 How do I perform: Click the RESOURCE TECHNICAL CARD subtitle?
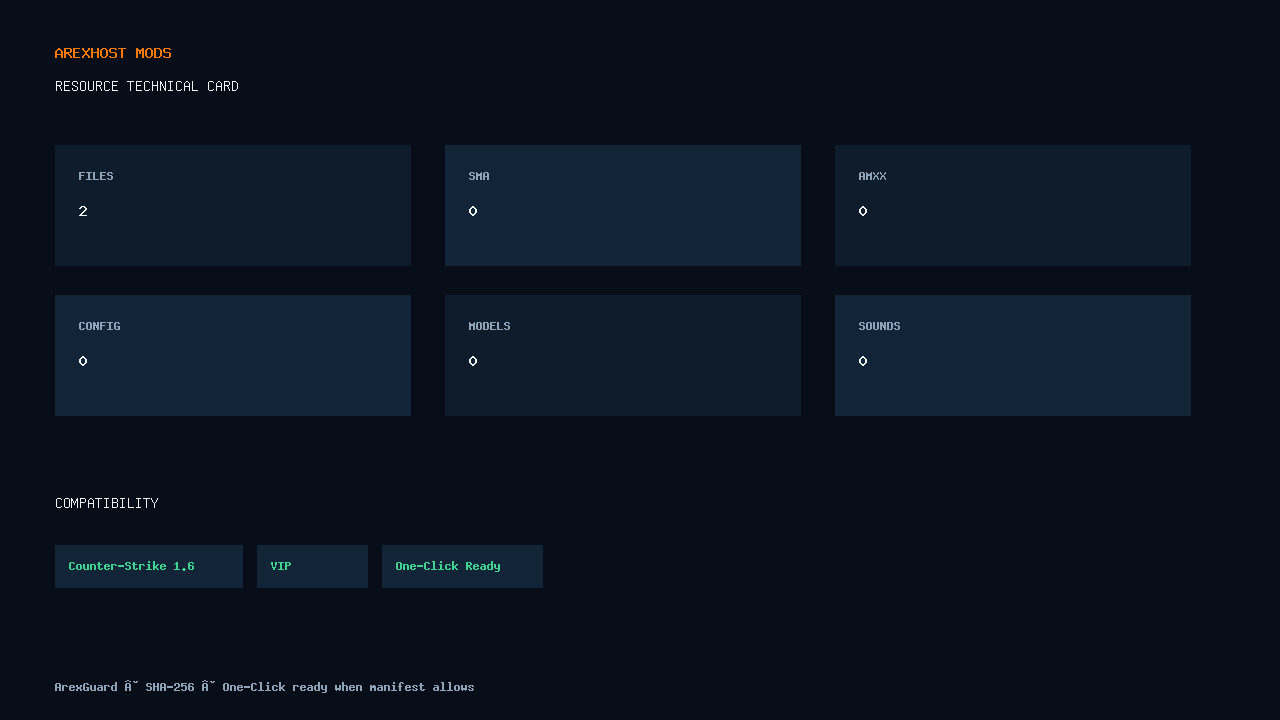pos(147,86)
